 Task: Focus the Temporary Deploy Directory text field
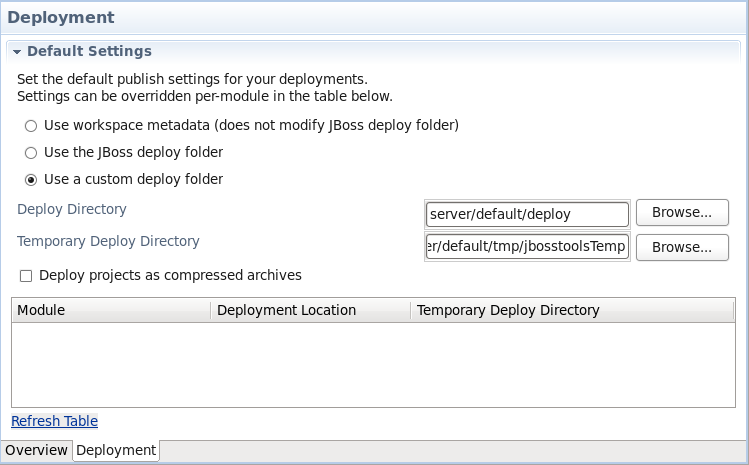(526, 247)
